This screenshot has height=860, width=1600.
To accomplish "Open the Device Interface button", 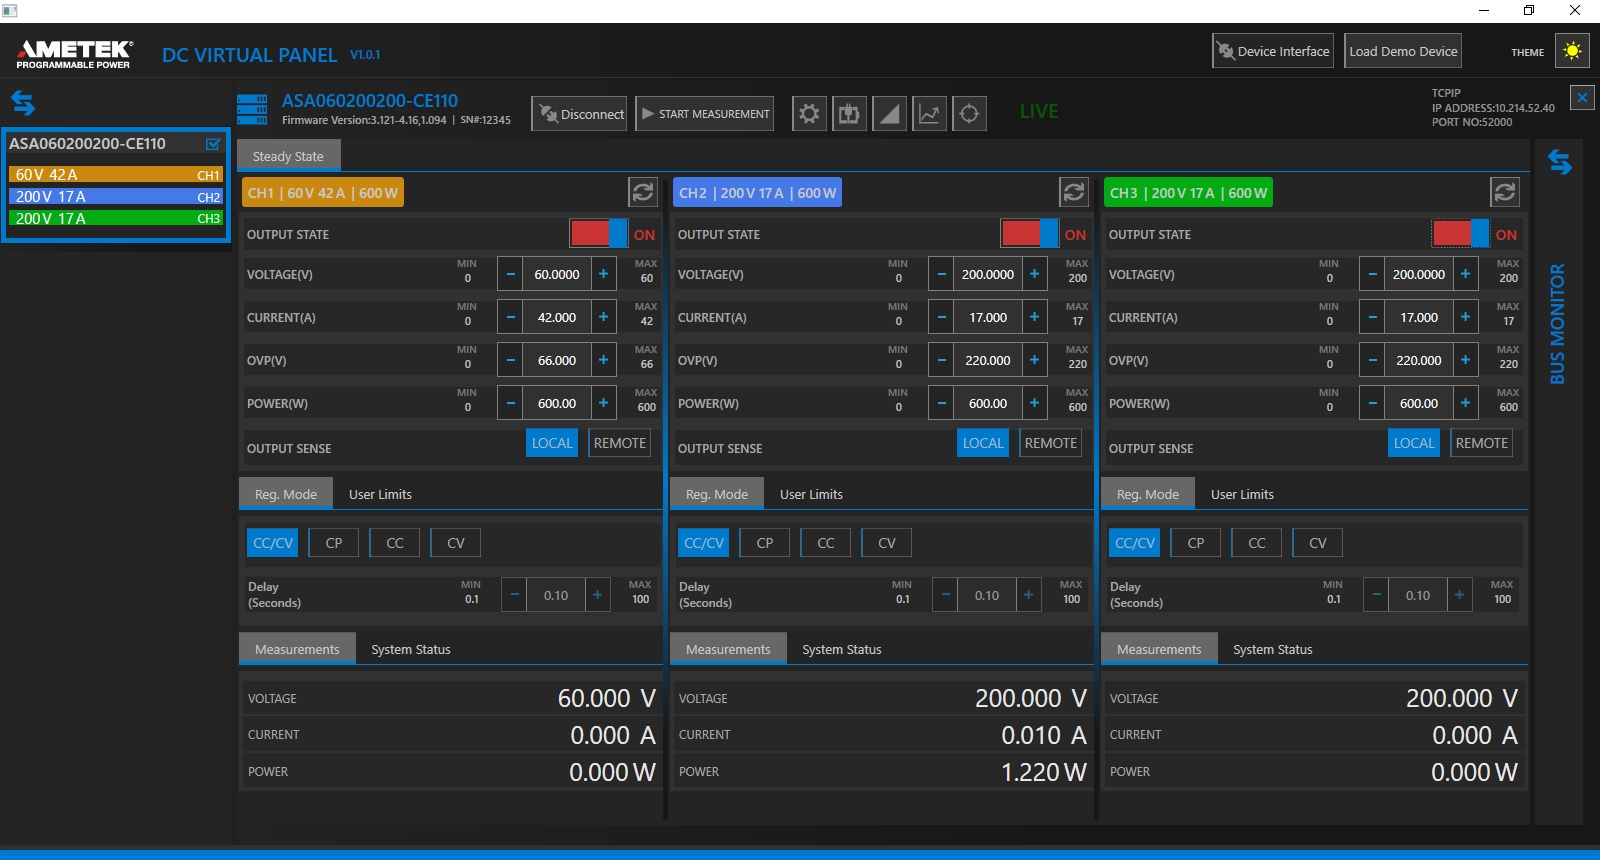I will coord(1273,51).
